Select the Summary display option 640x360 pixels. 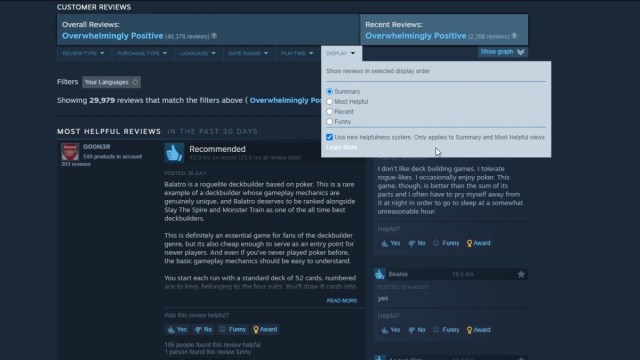[x=329, y=91]
